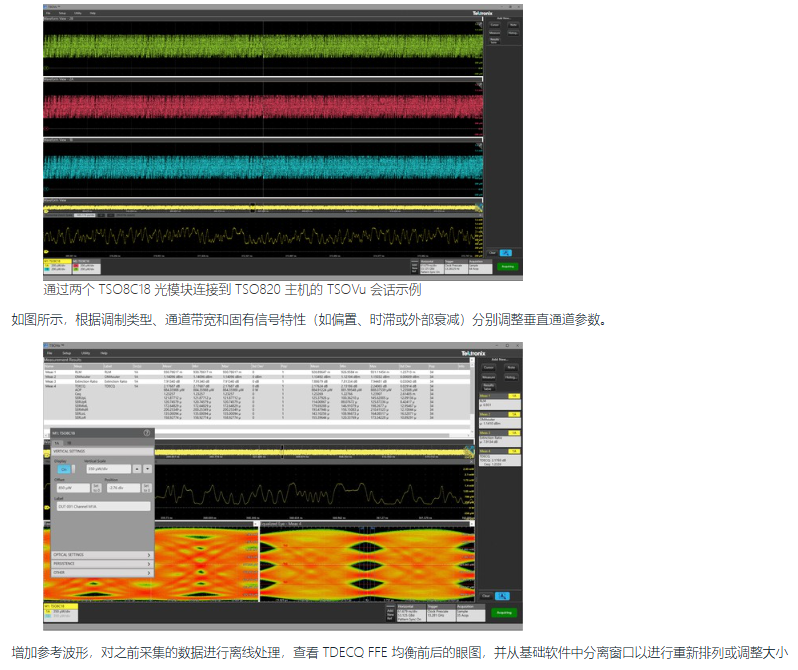Expand the OTHER section
The width and height of the screenshot is (798, 670).
click(x=102, y=572)
